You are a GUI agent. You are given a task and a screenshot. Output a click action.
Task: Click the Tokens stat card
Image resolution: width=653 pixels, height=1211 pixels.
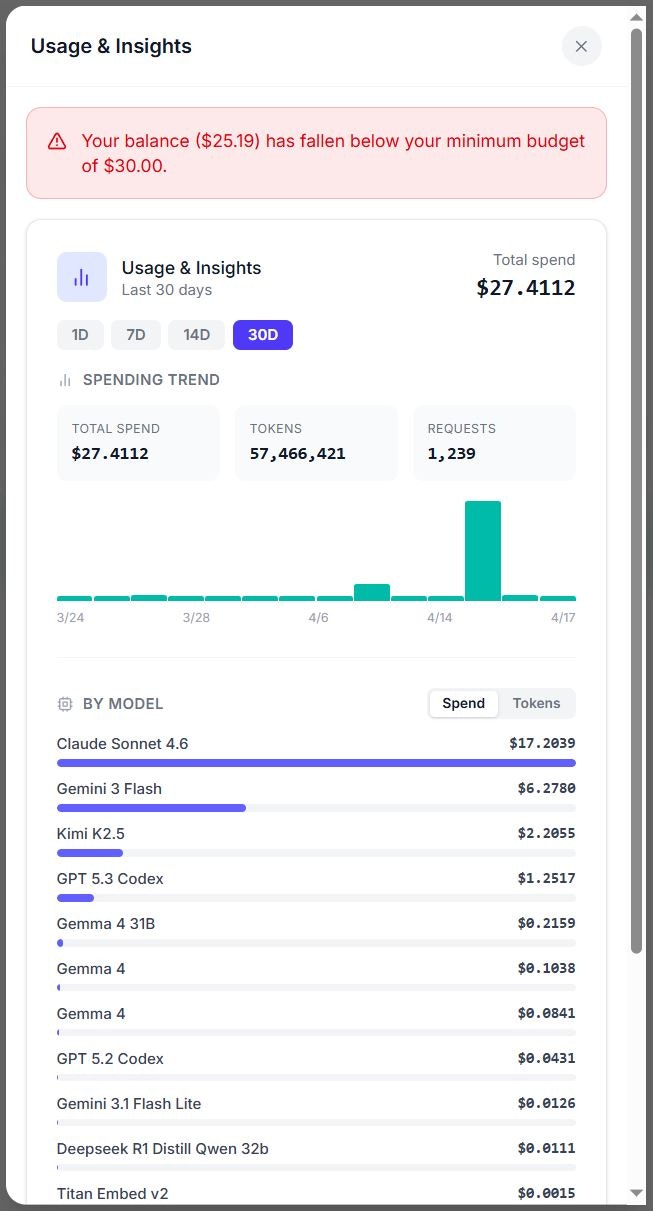316,443
